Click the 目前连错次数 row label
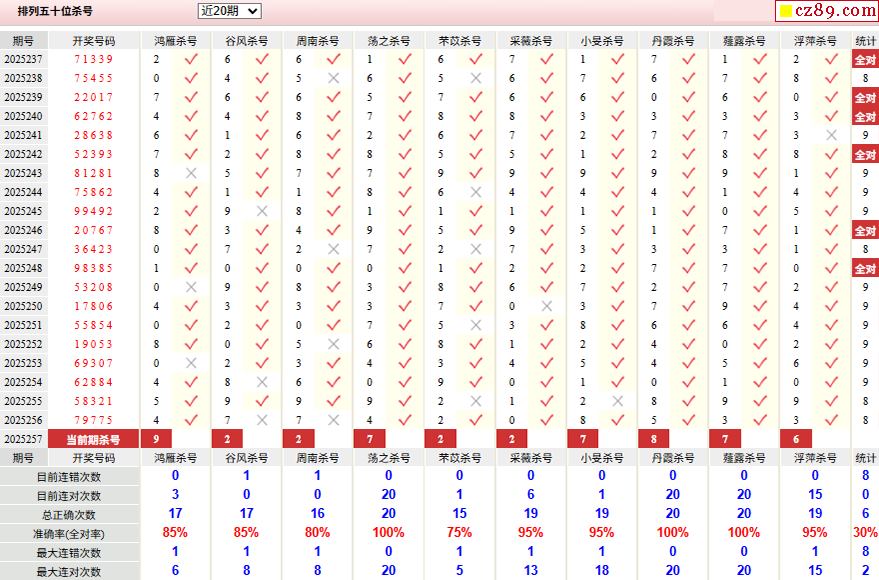Screen dimensions: 879x580 click(69, 477)
